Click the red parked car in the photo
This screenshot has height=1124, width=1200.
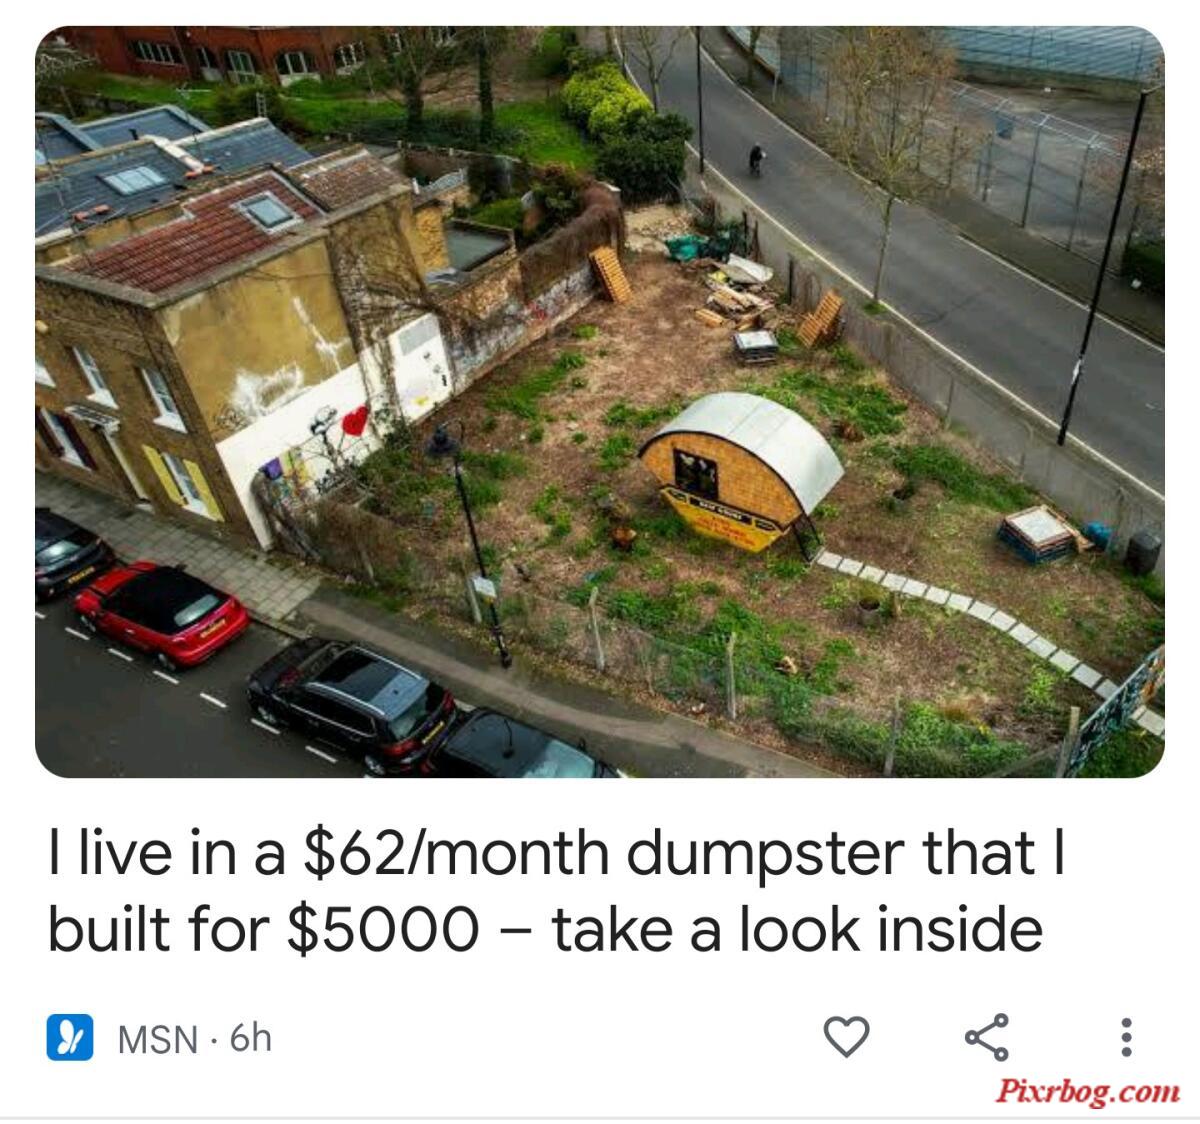[161, 613]
